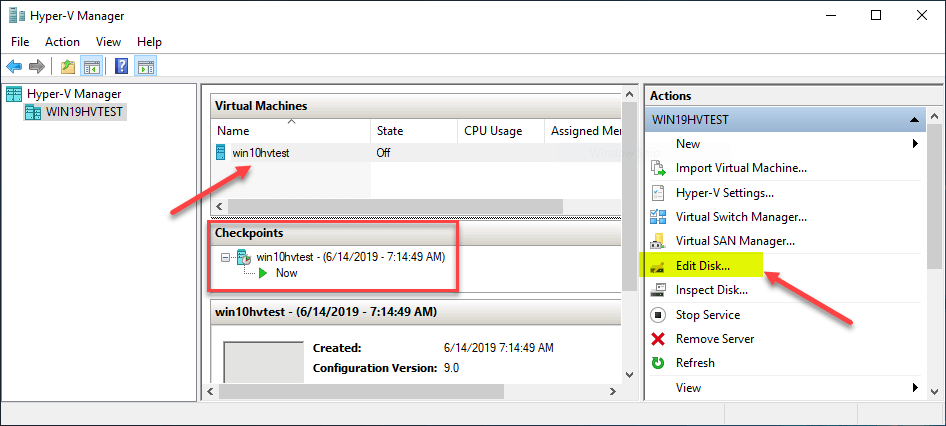Viewport: 946px width, 426px height.
Task: Click the green Now arrow icon
Action: 263,273
